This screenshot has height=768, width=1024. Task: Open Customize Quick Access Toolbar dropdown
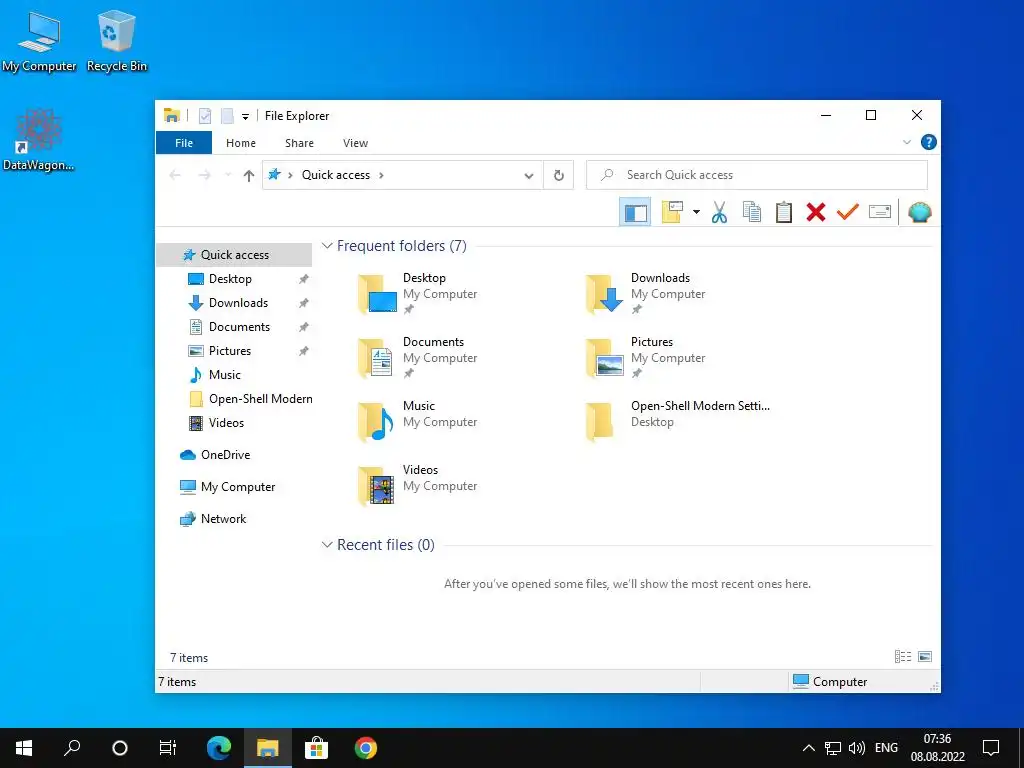pyautogui.click(x=245, y=117)
